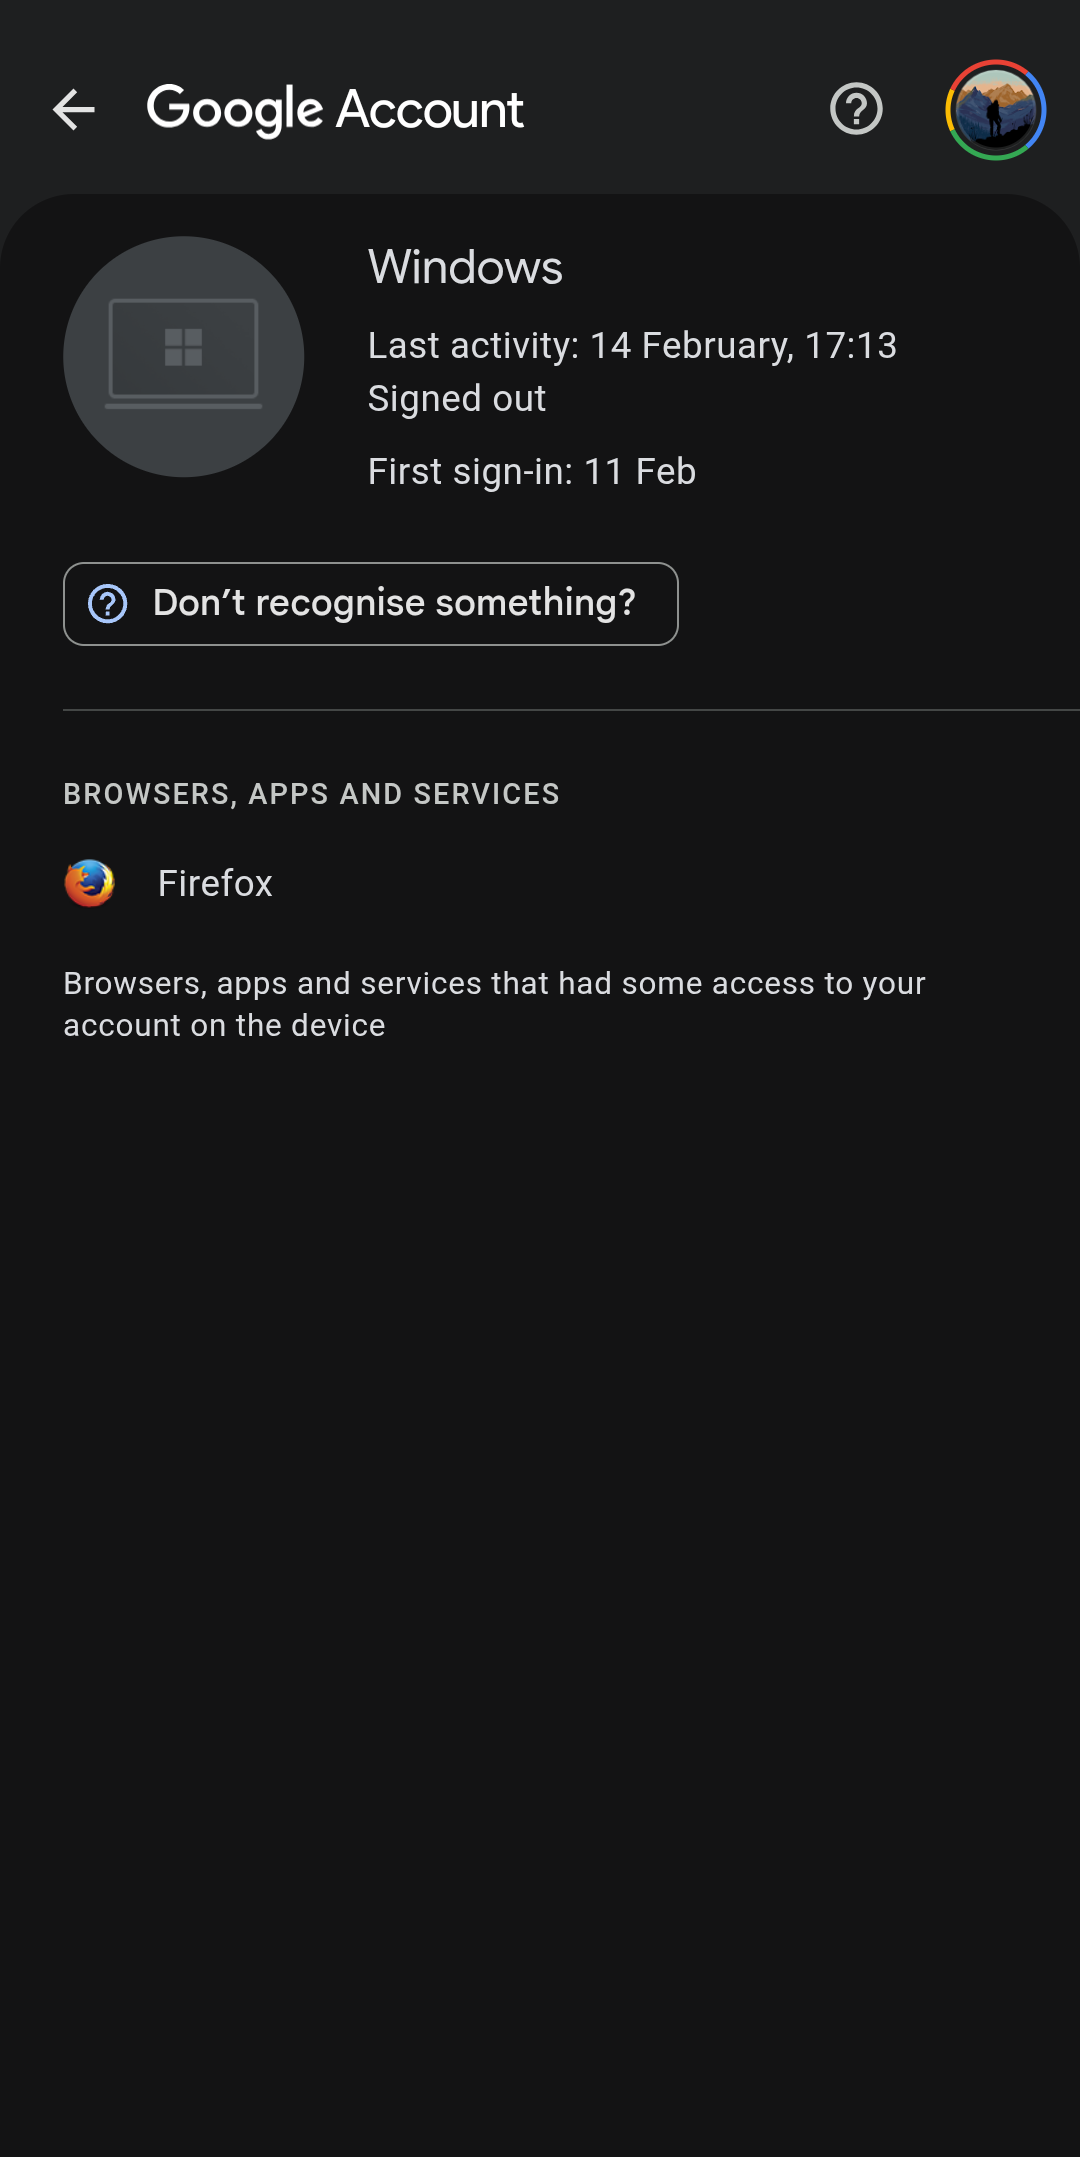Screen dimensions: 1080x2157
Task: Click the Firefox browser icon
Action: 90,883
